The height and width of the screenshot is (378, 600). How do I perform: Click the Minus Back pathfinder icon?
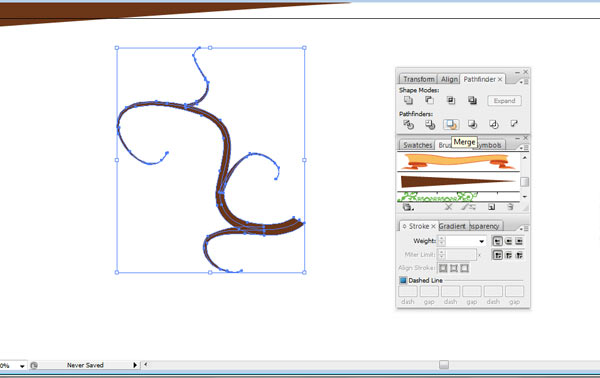pyautogui.click(x=514, y=124)
